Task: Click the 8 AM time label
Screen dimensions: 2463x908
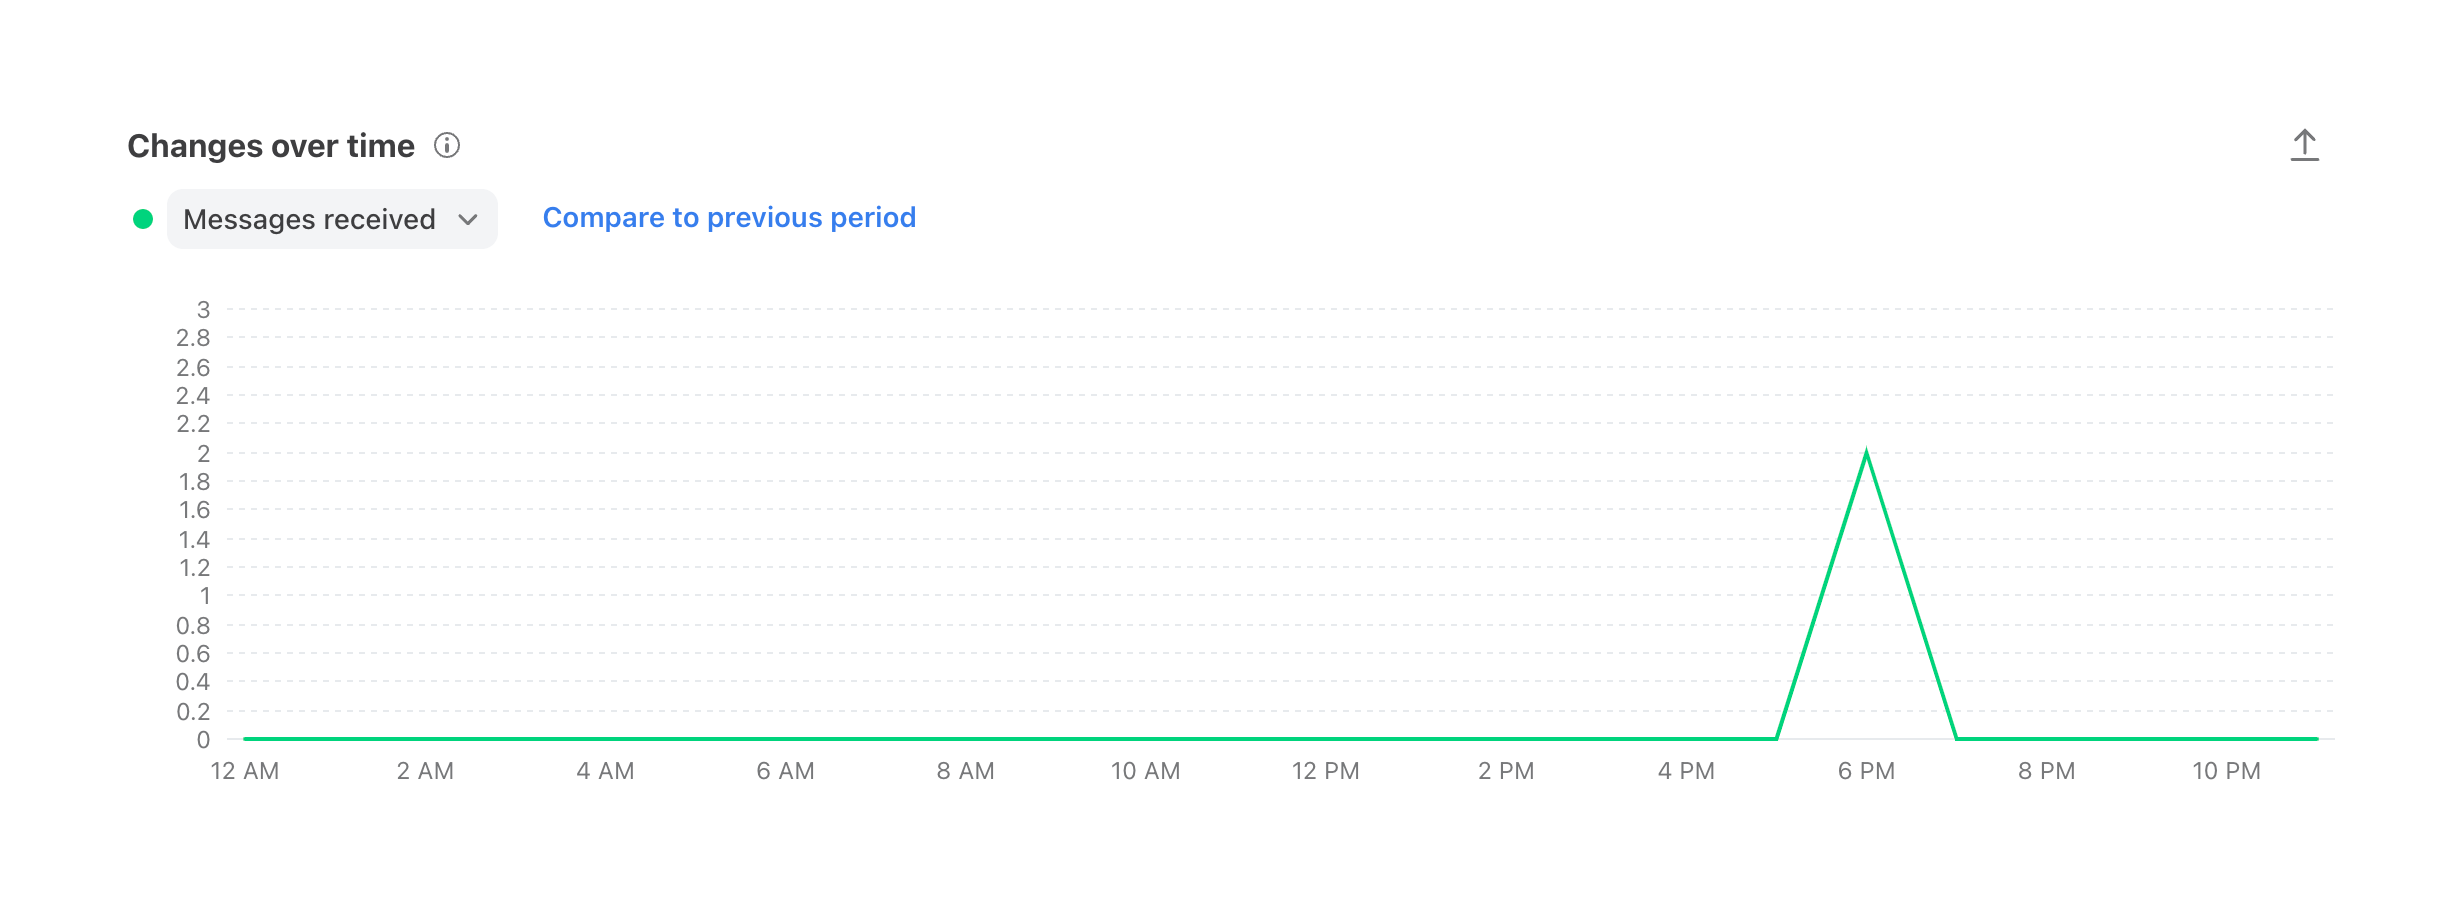Action: click(965, 771)
